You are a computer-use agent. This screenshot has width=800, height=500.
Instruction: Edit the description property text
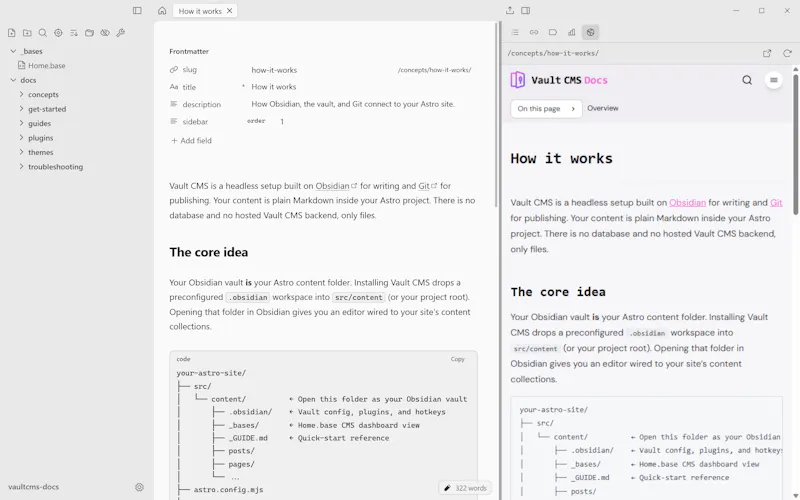pos(353,104)
